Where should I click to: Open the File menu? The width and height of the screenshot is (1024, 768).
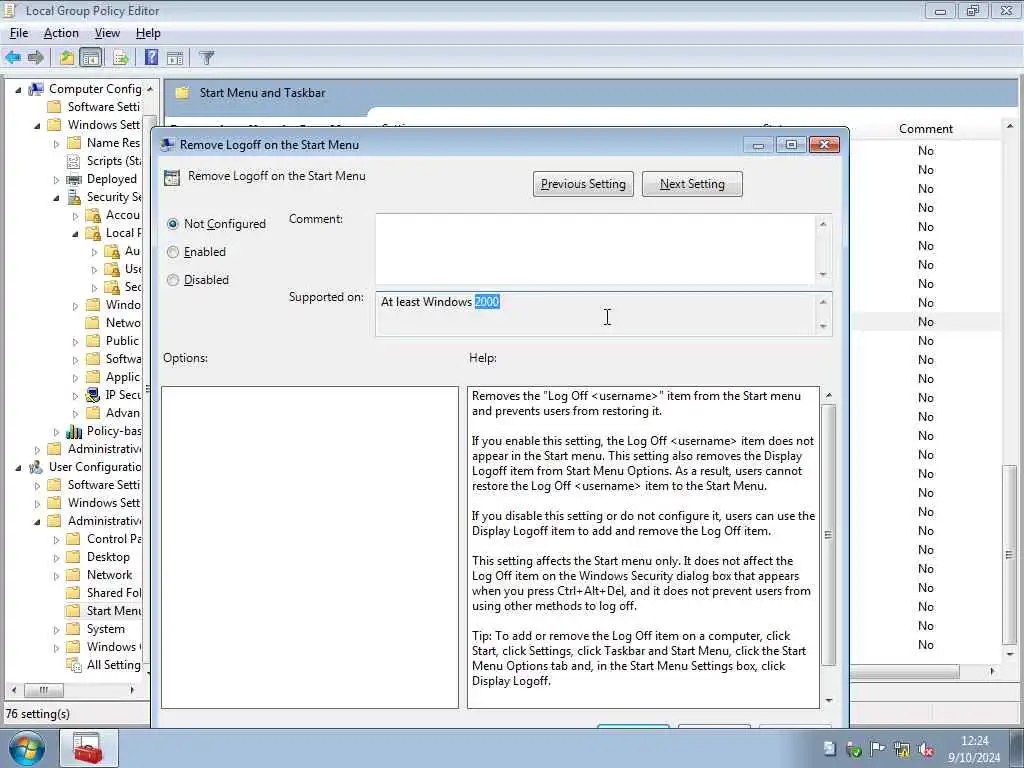pyautogui.click(x=18, y=33)
